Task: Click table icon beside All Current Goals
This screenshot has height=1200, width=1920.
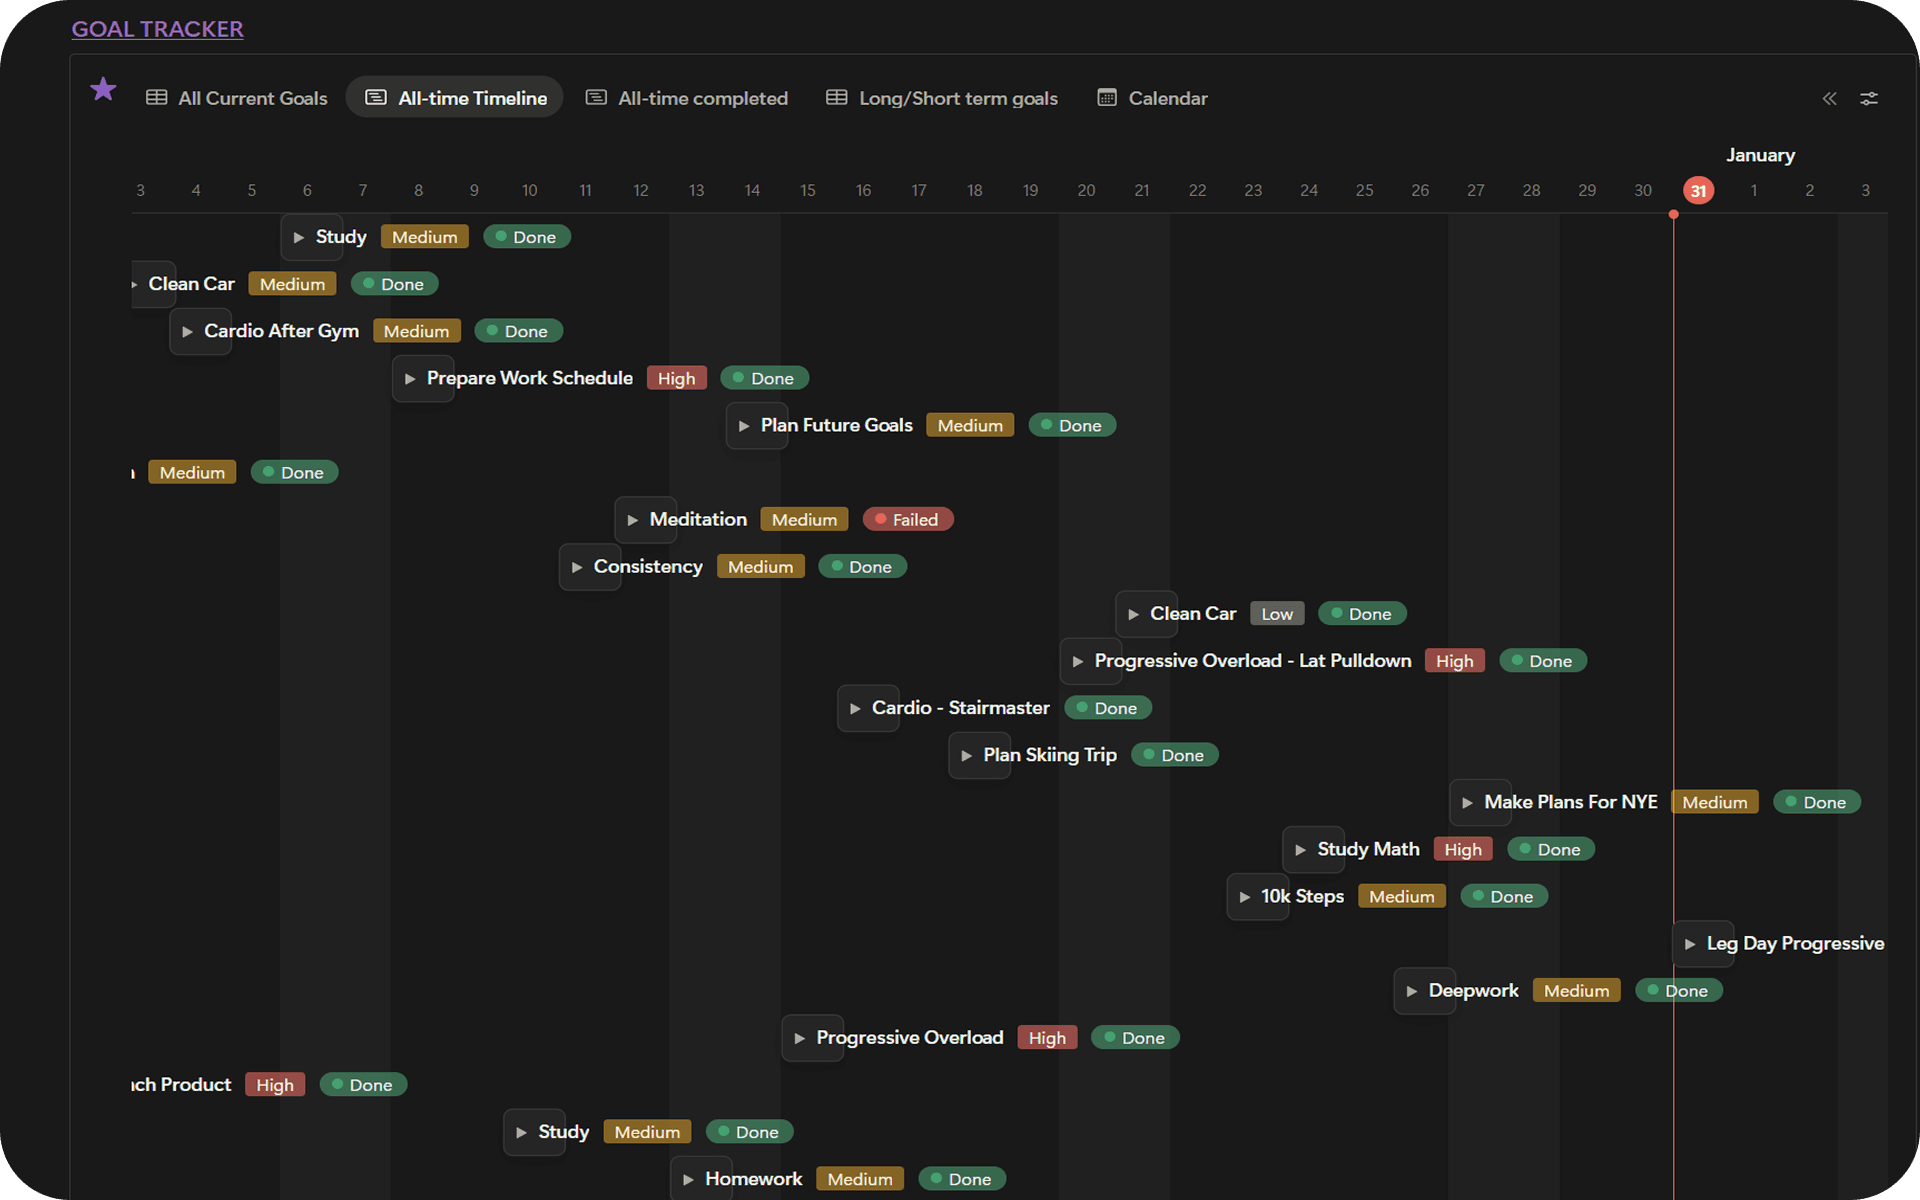Action: point(156,98)
